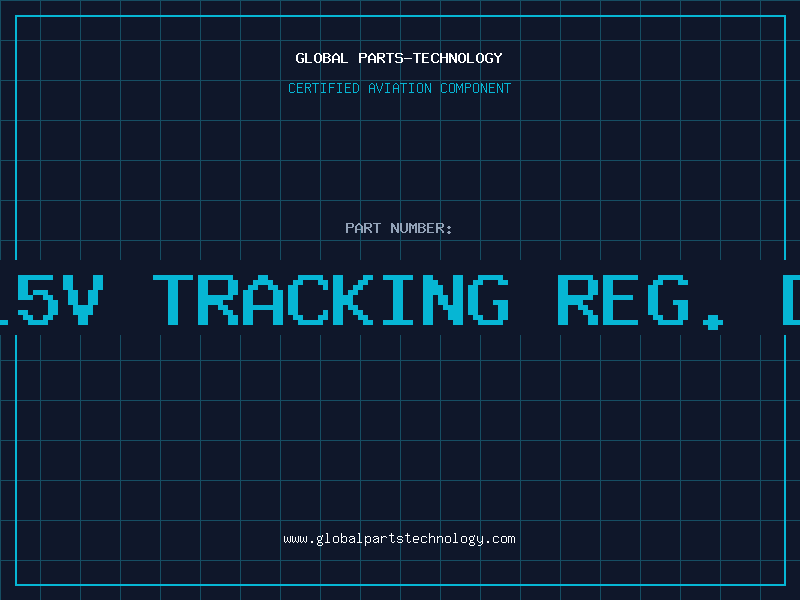Click the cut-off letter D after REG.
800x600 pixels.
click(x=790, y=299)
